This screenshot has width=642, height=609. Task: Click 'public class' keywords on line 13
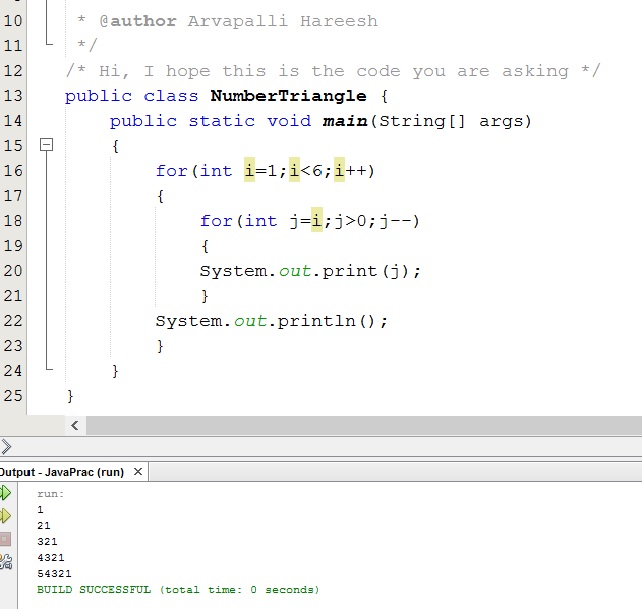pos(131,96)
